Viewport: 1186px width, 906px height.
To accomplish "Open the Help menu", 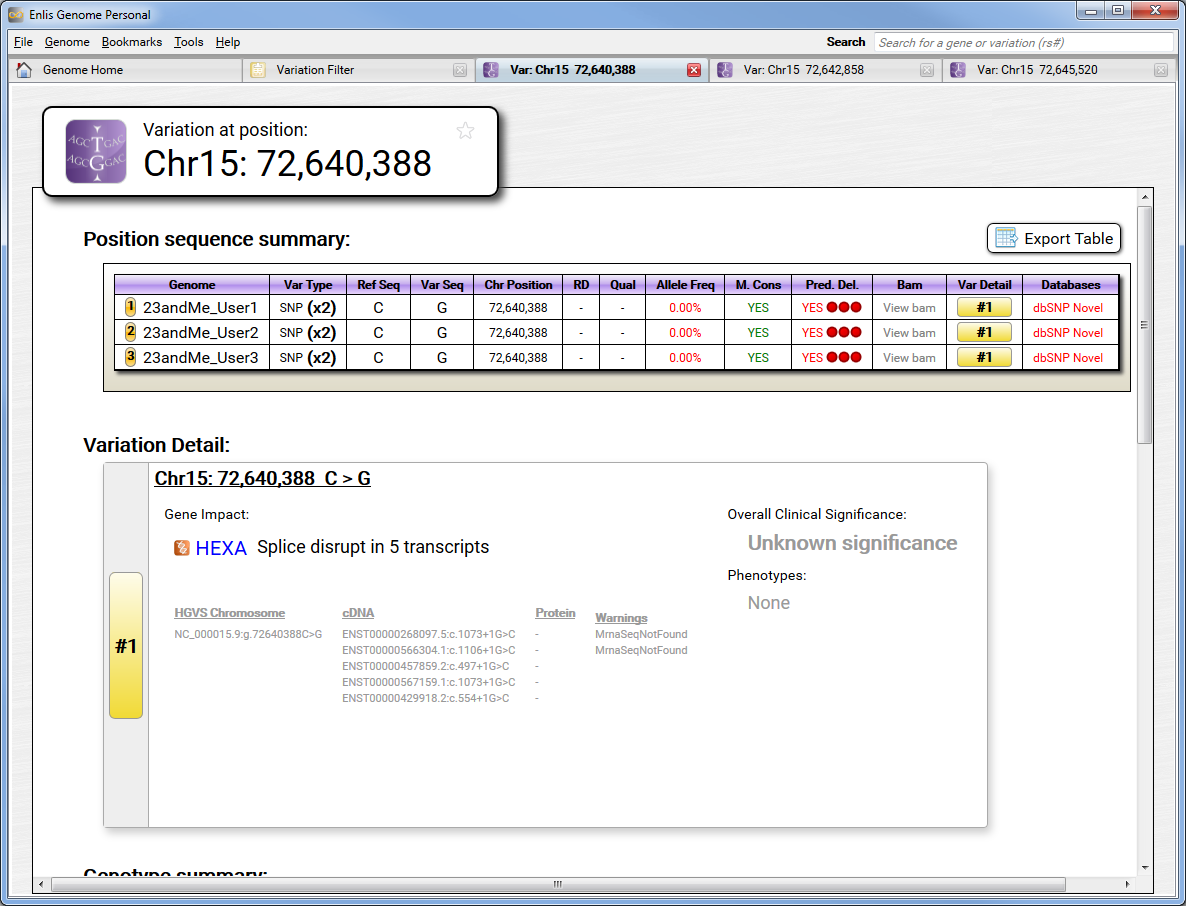I will pos(228,42).
